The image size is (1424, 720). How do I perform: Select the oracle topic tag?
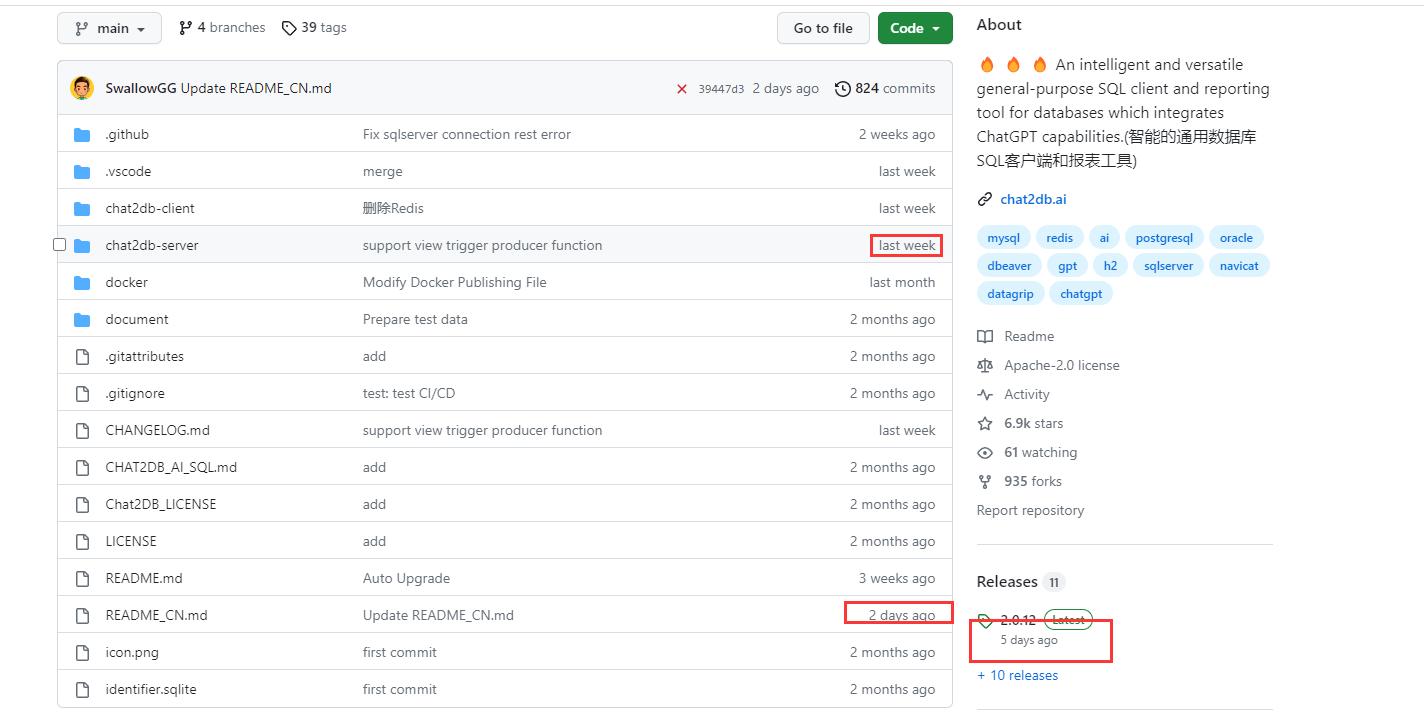pos(1236,238)
